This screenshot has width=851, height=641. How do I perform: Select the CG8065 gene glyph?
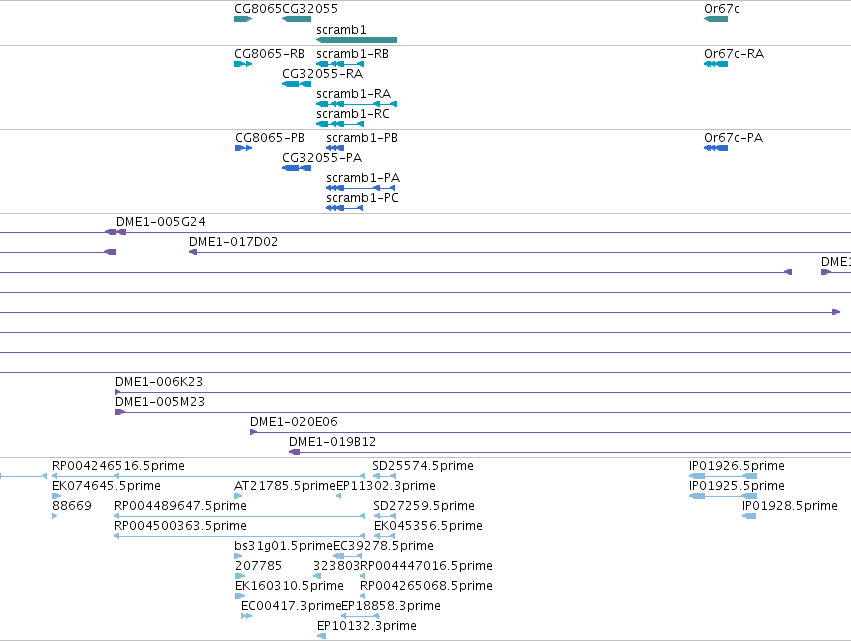(x=243, y=19)
